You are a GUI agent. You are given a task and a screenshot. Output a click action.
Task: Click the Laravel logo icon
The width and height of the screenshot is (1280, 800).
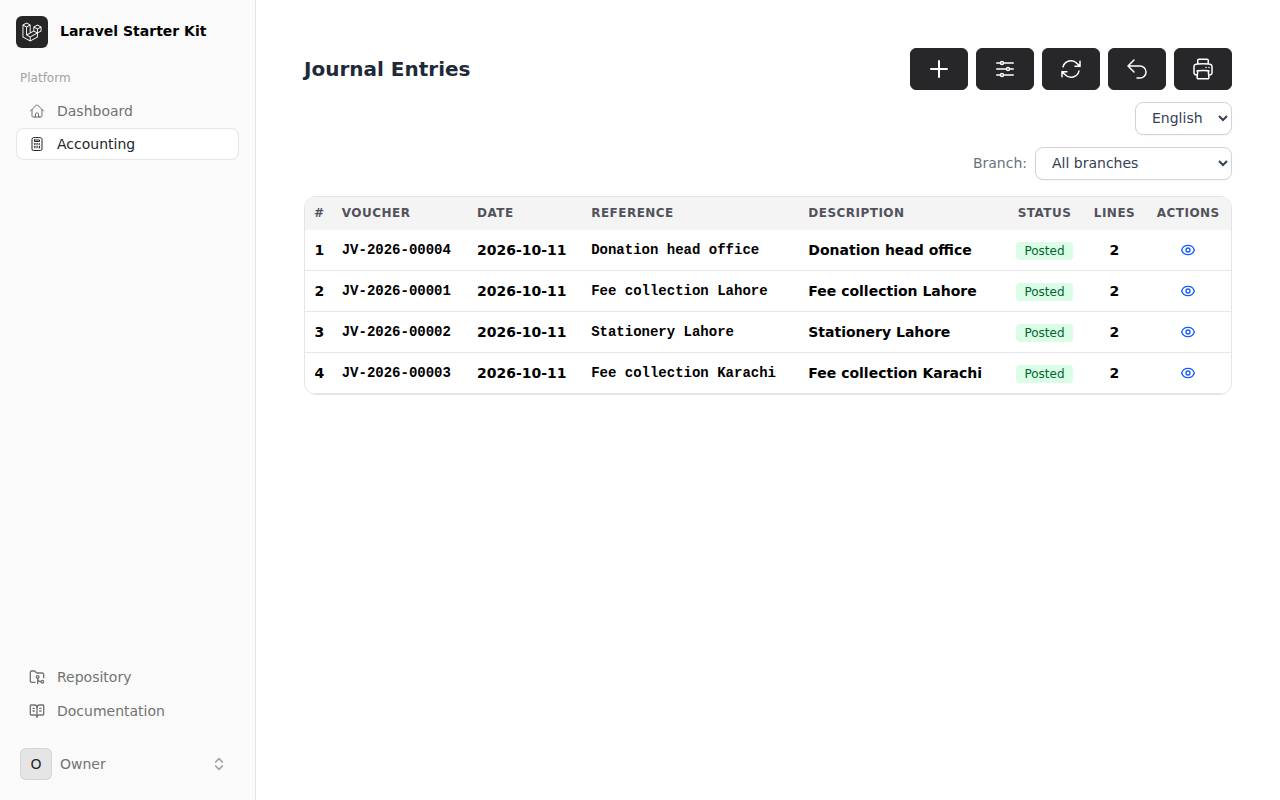pyautogui.click(x=32, y=31)
